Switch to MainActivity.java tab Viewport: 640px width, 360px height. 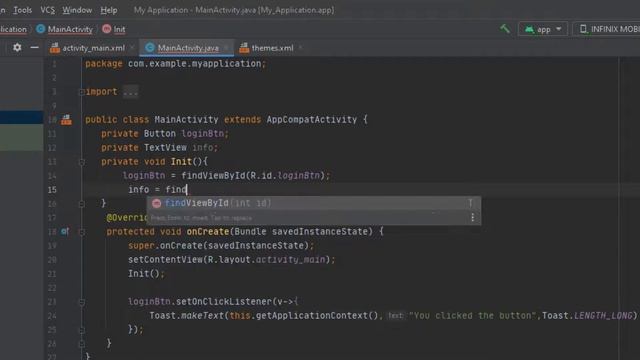coord(188,48)
